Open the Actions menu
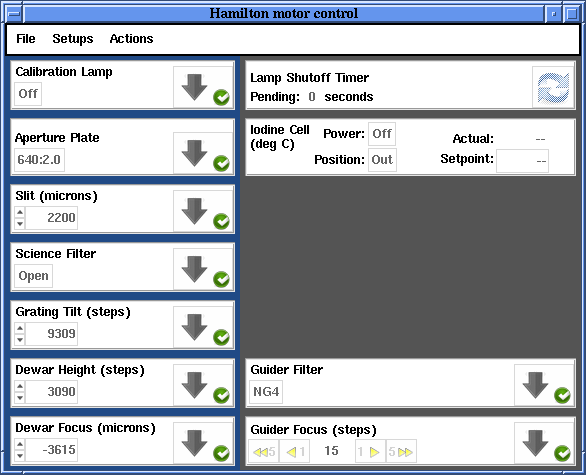 click(x=131, y=38)
